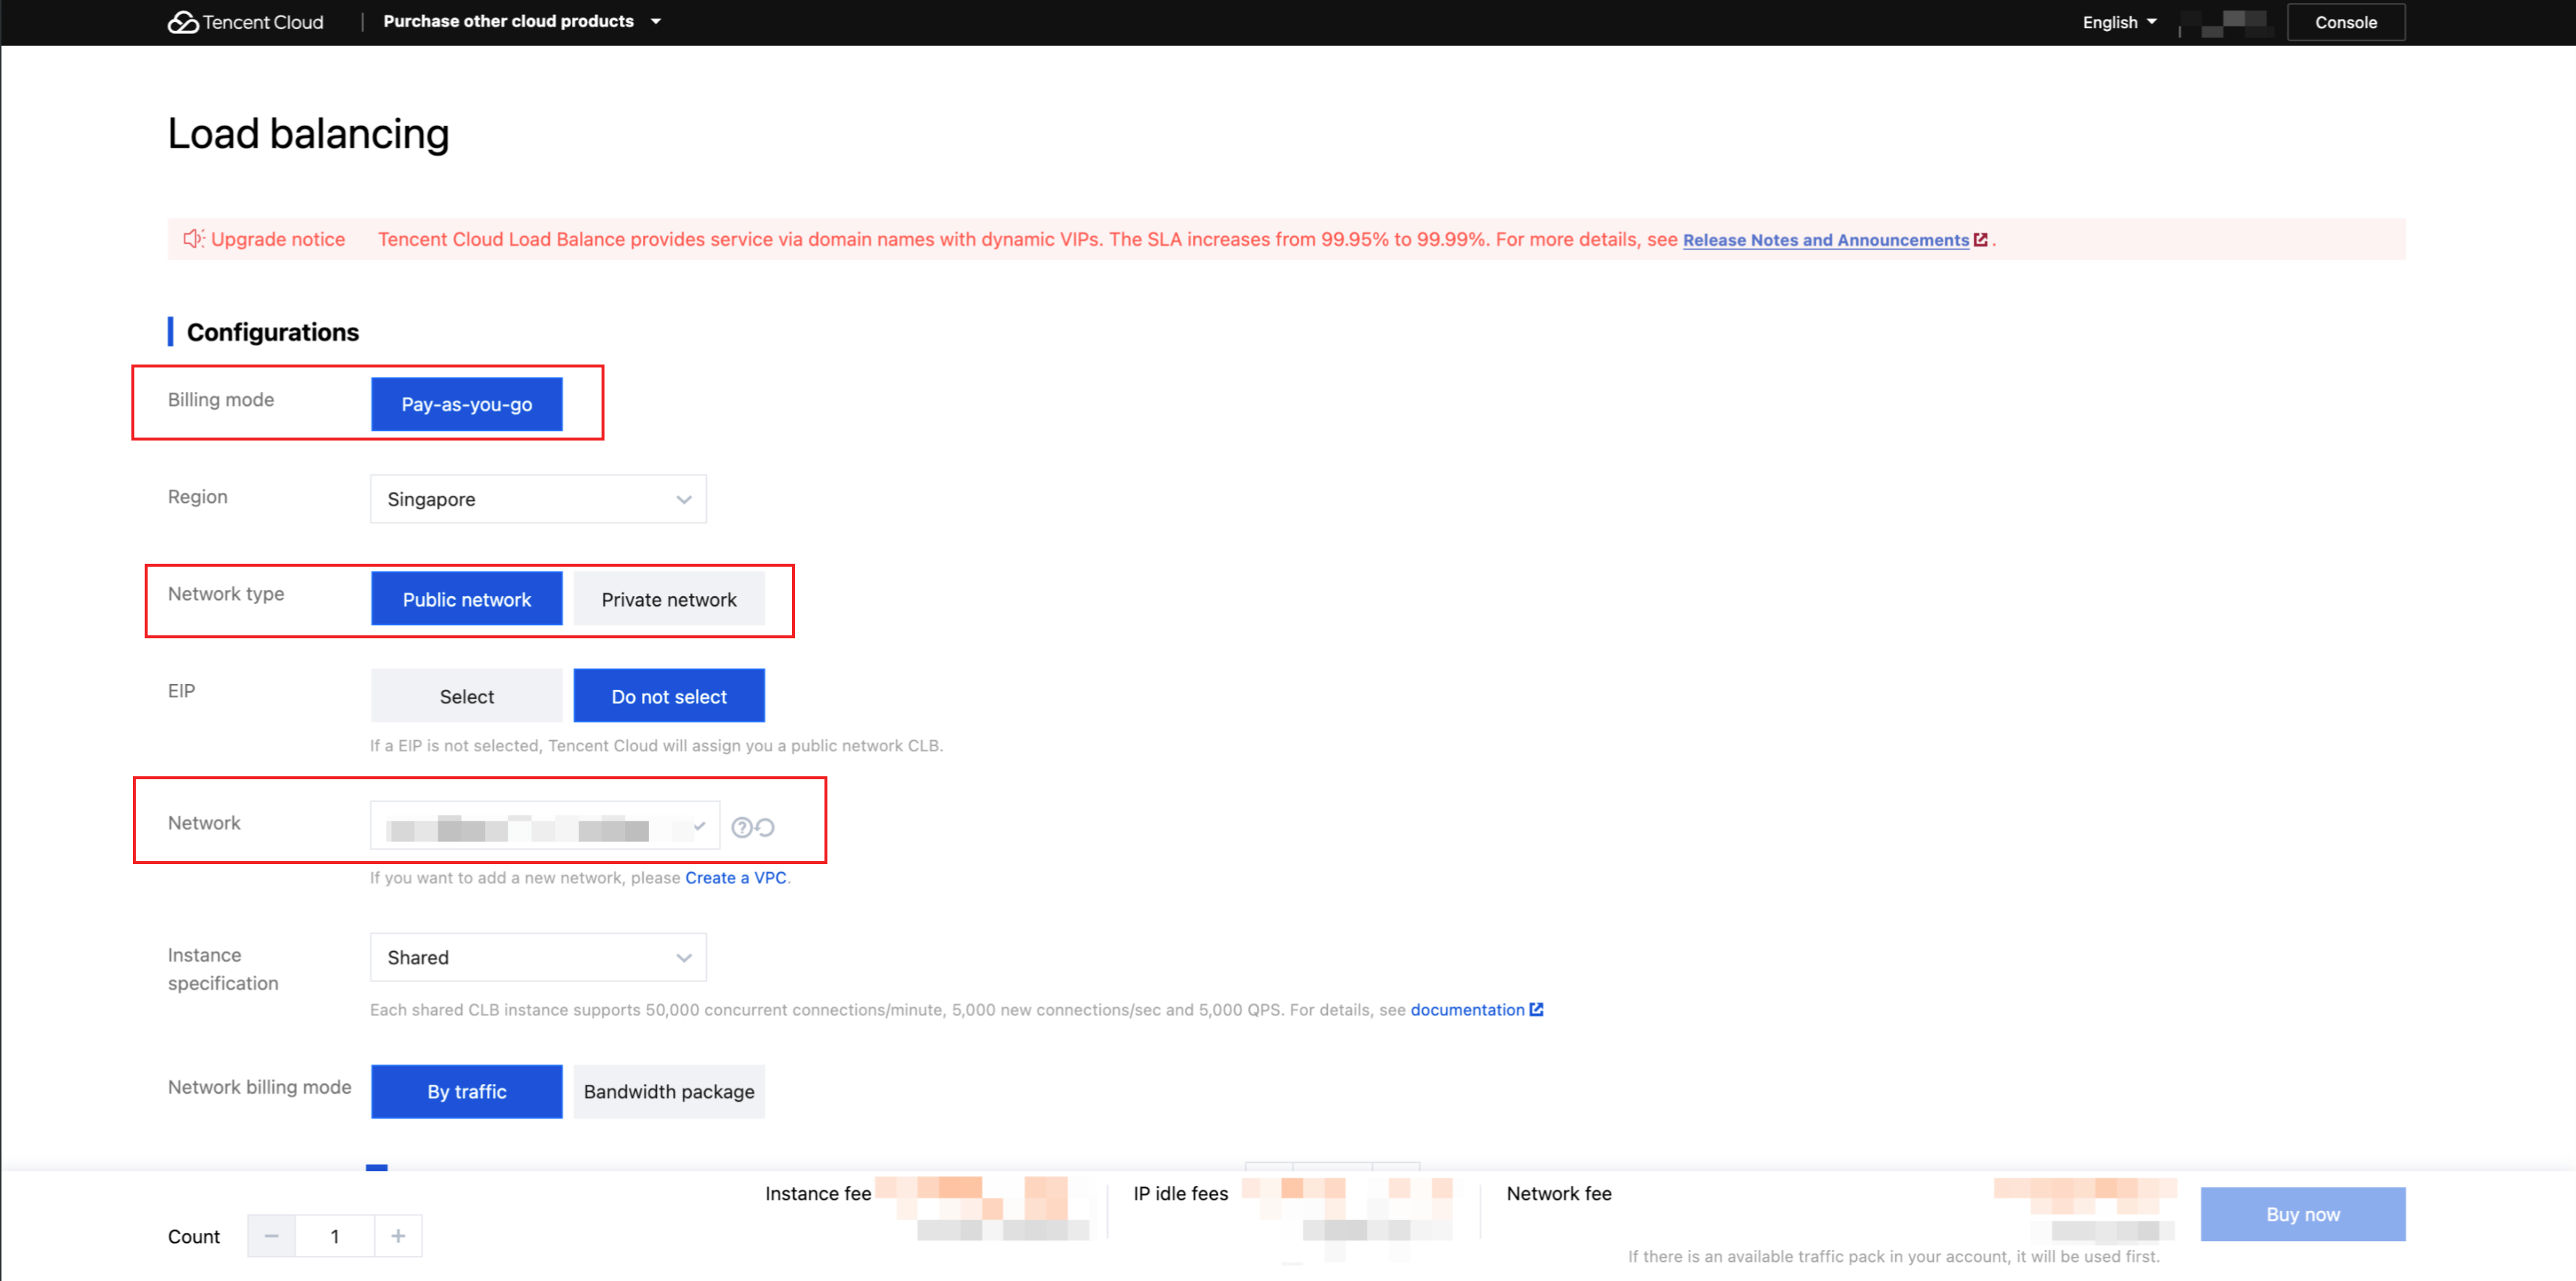Click the plus icon to increase count
Viewport: 2576px width, 1281px height.
(x=398, y=1236)
